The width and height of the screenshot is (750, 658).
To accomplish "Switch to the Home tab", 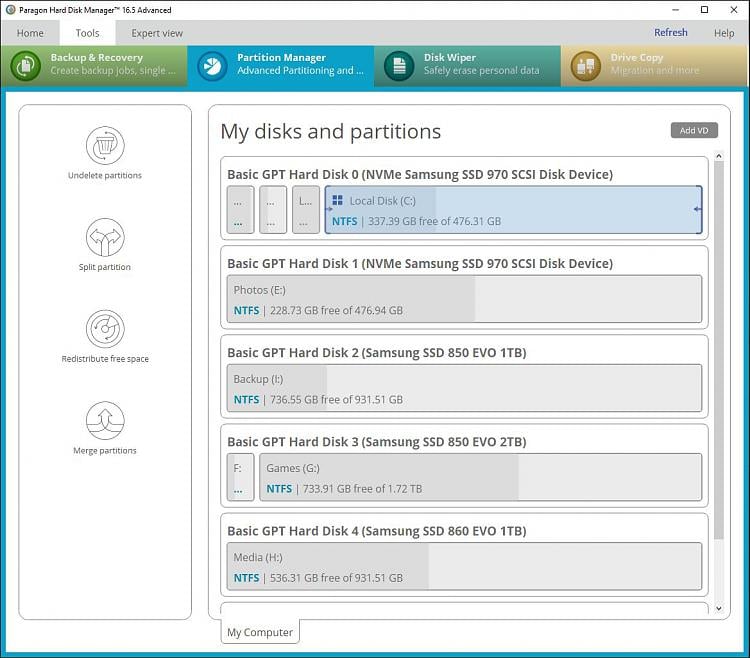I will (x=30, y=33).
